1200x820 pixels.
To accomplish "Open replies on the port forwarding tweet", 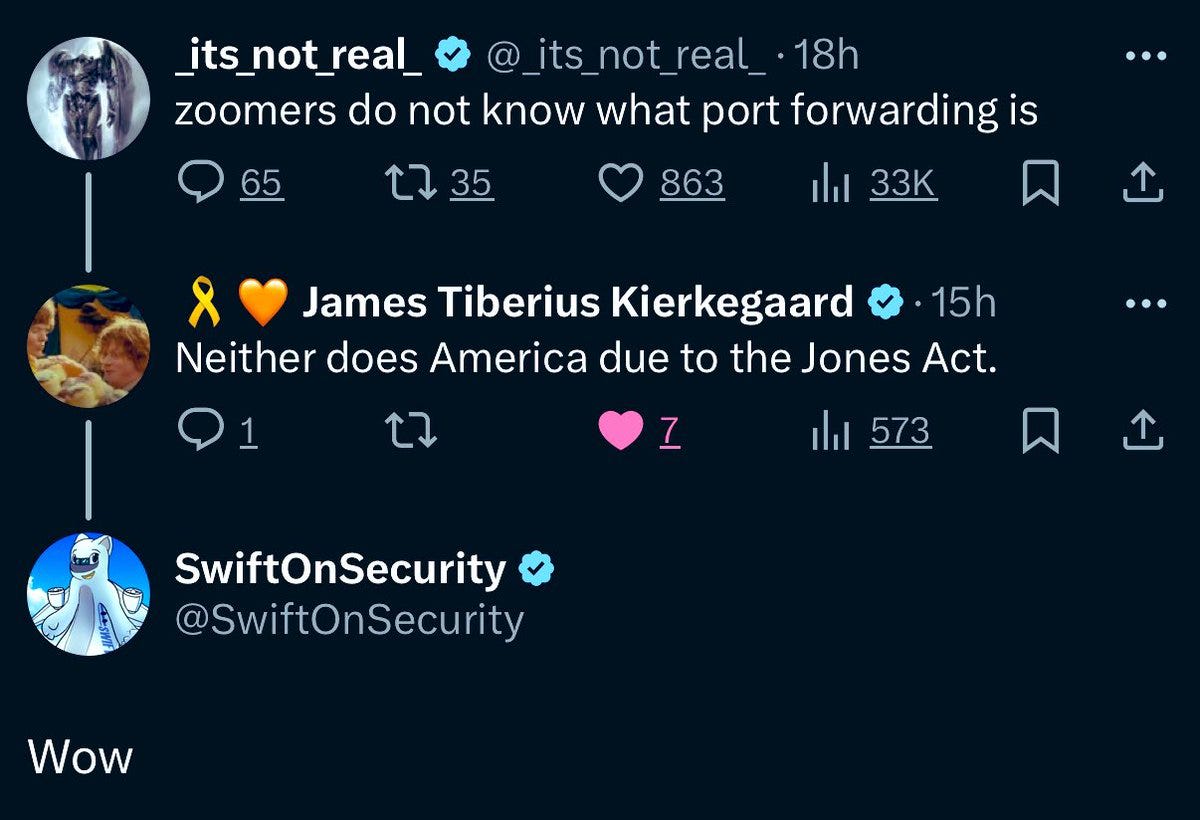I will pyautogui.click(x=230, y=183).
